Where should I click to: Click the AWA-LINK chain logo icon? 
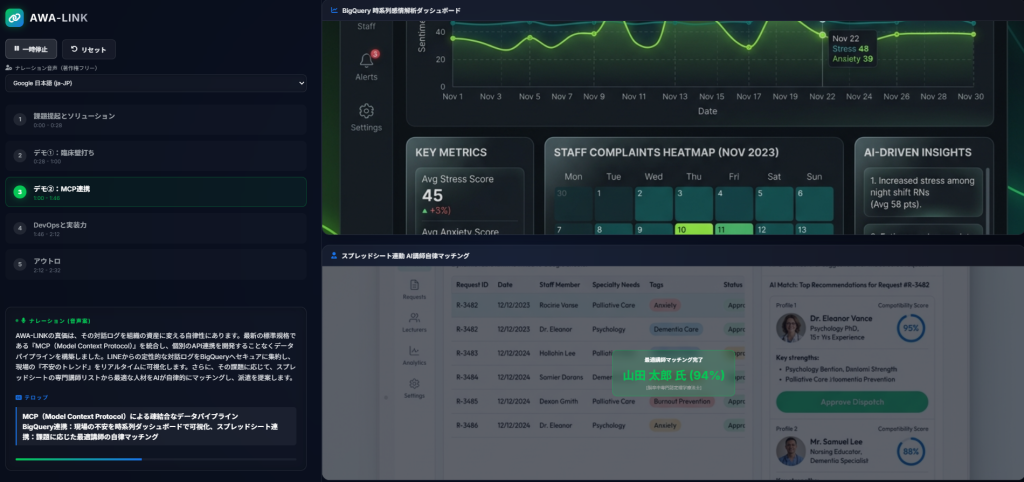pos(14,18)
